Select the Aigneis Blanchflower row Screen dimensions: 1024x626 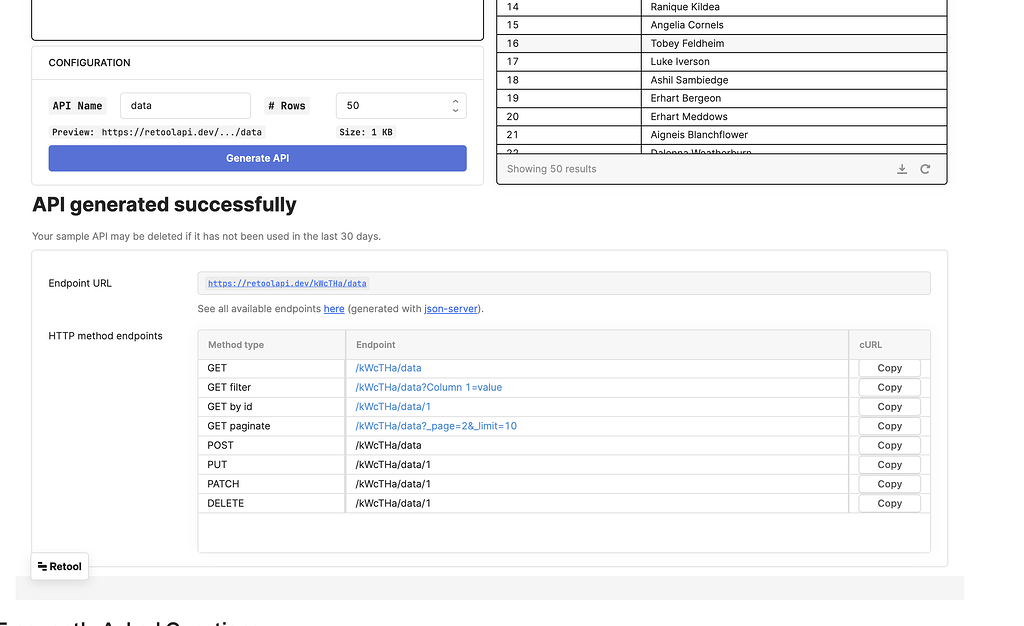[x=722, y=135]
